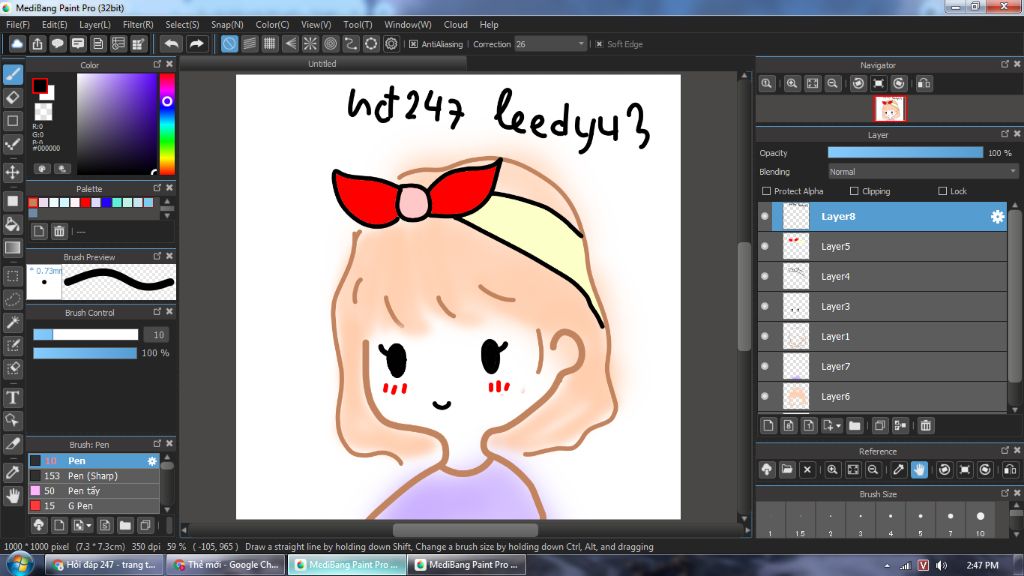Screen dimensions: 1024x576
Task: Open the Filter(R) menu
Action: pyautogui.click(x=138, y=25)
